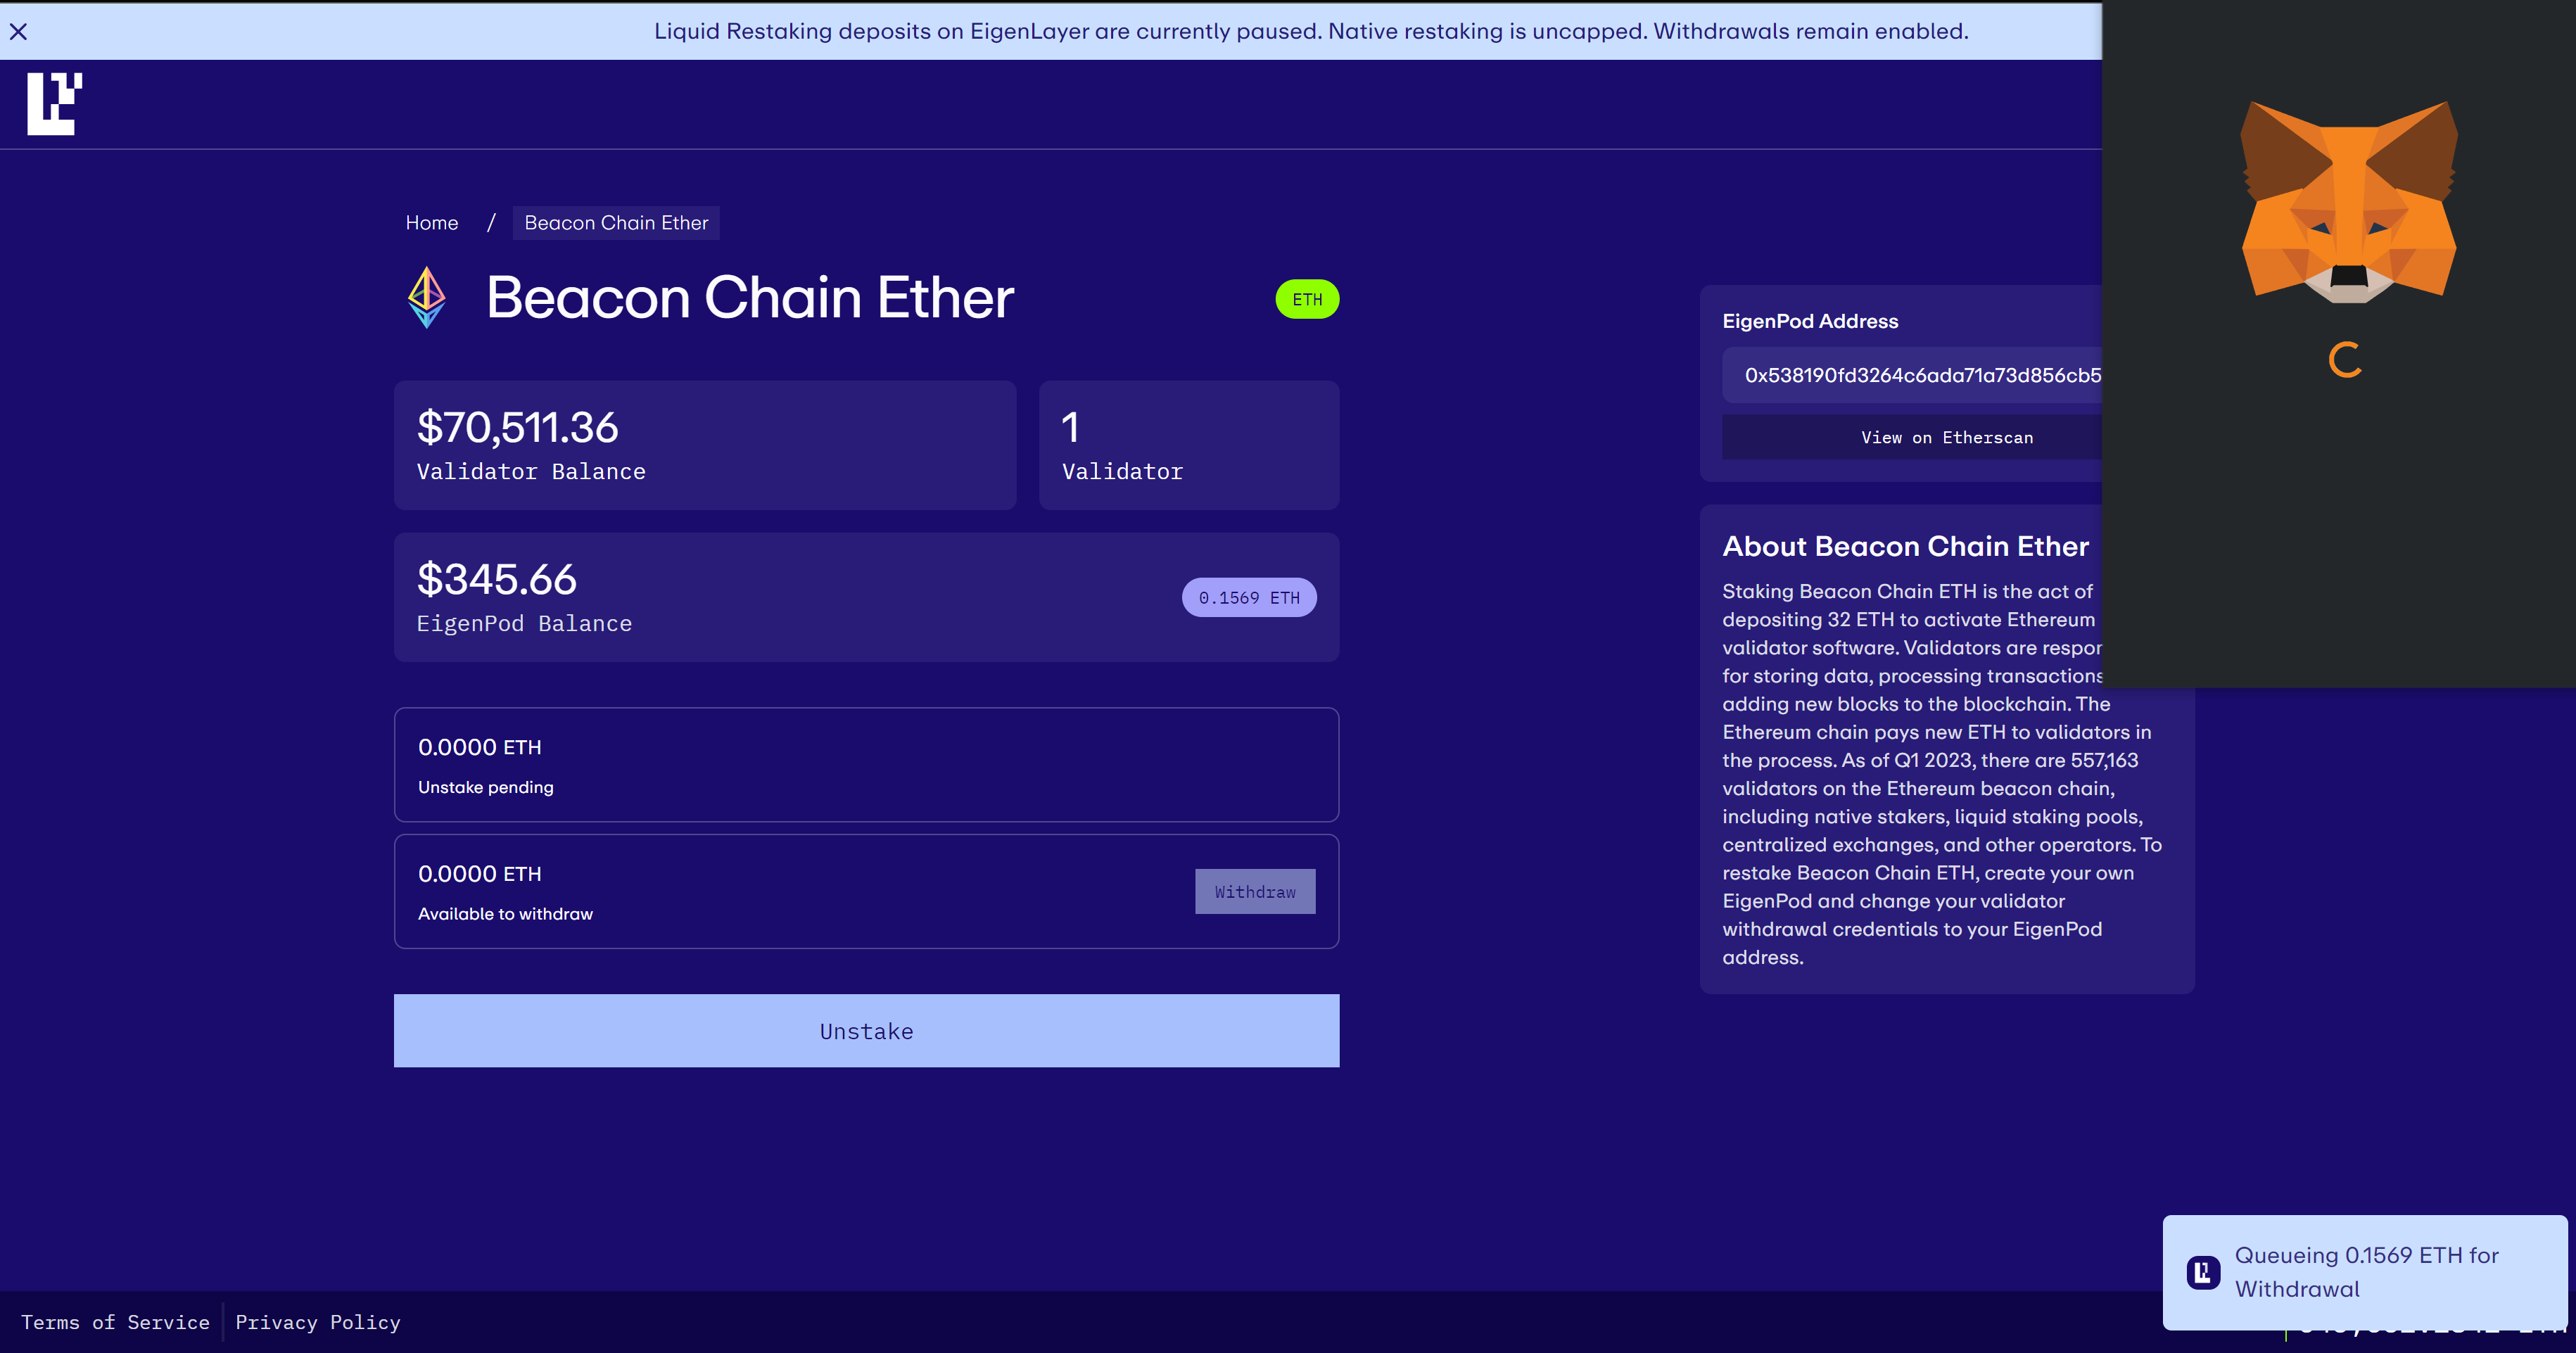This screenshot has width=2576, height=1353.
Task: Open the Privacy Policy link
Action: pyautogui.click(x=317, y=1322)
